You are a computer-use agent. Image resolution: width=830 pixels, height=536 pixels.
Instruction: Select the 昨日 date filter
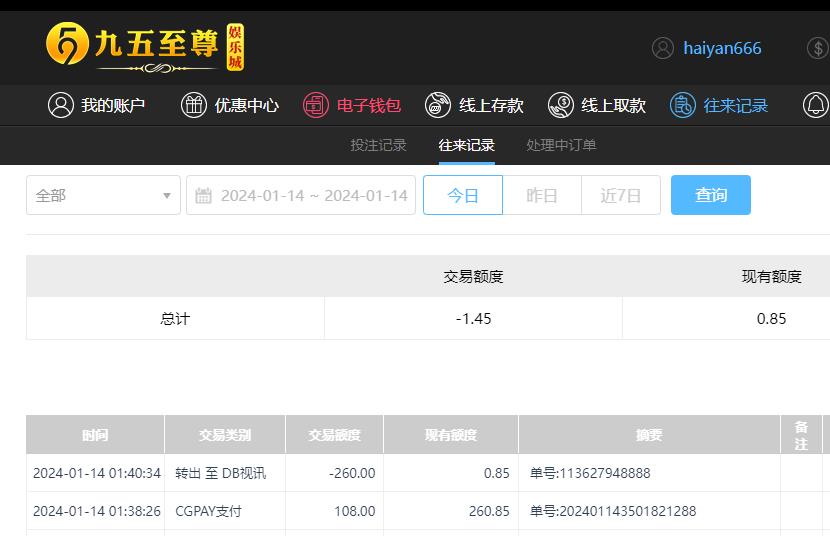[x=542, y=195]
